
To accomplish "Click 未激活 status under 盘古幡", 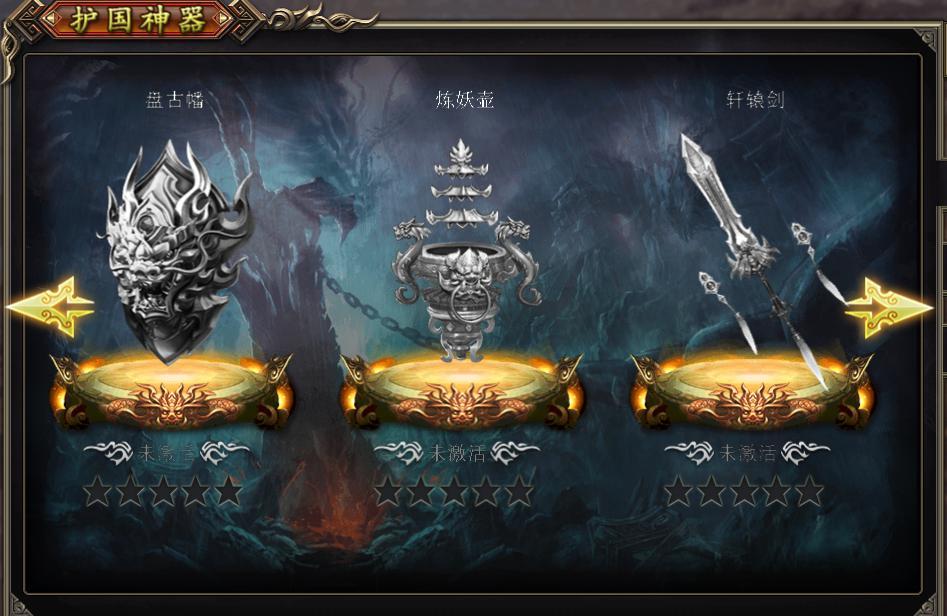I will 167,453.
